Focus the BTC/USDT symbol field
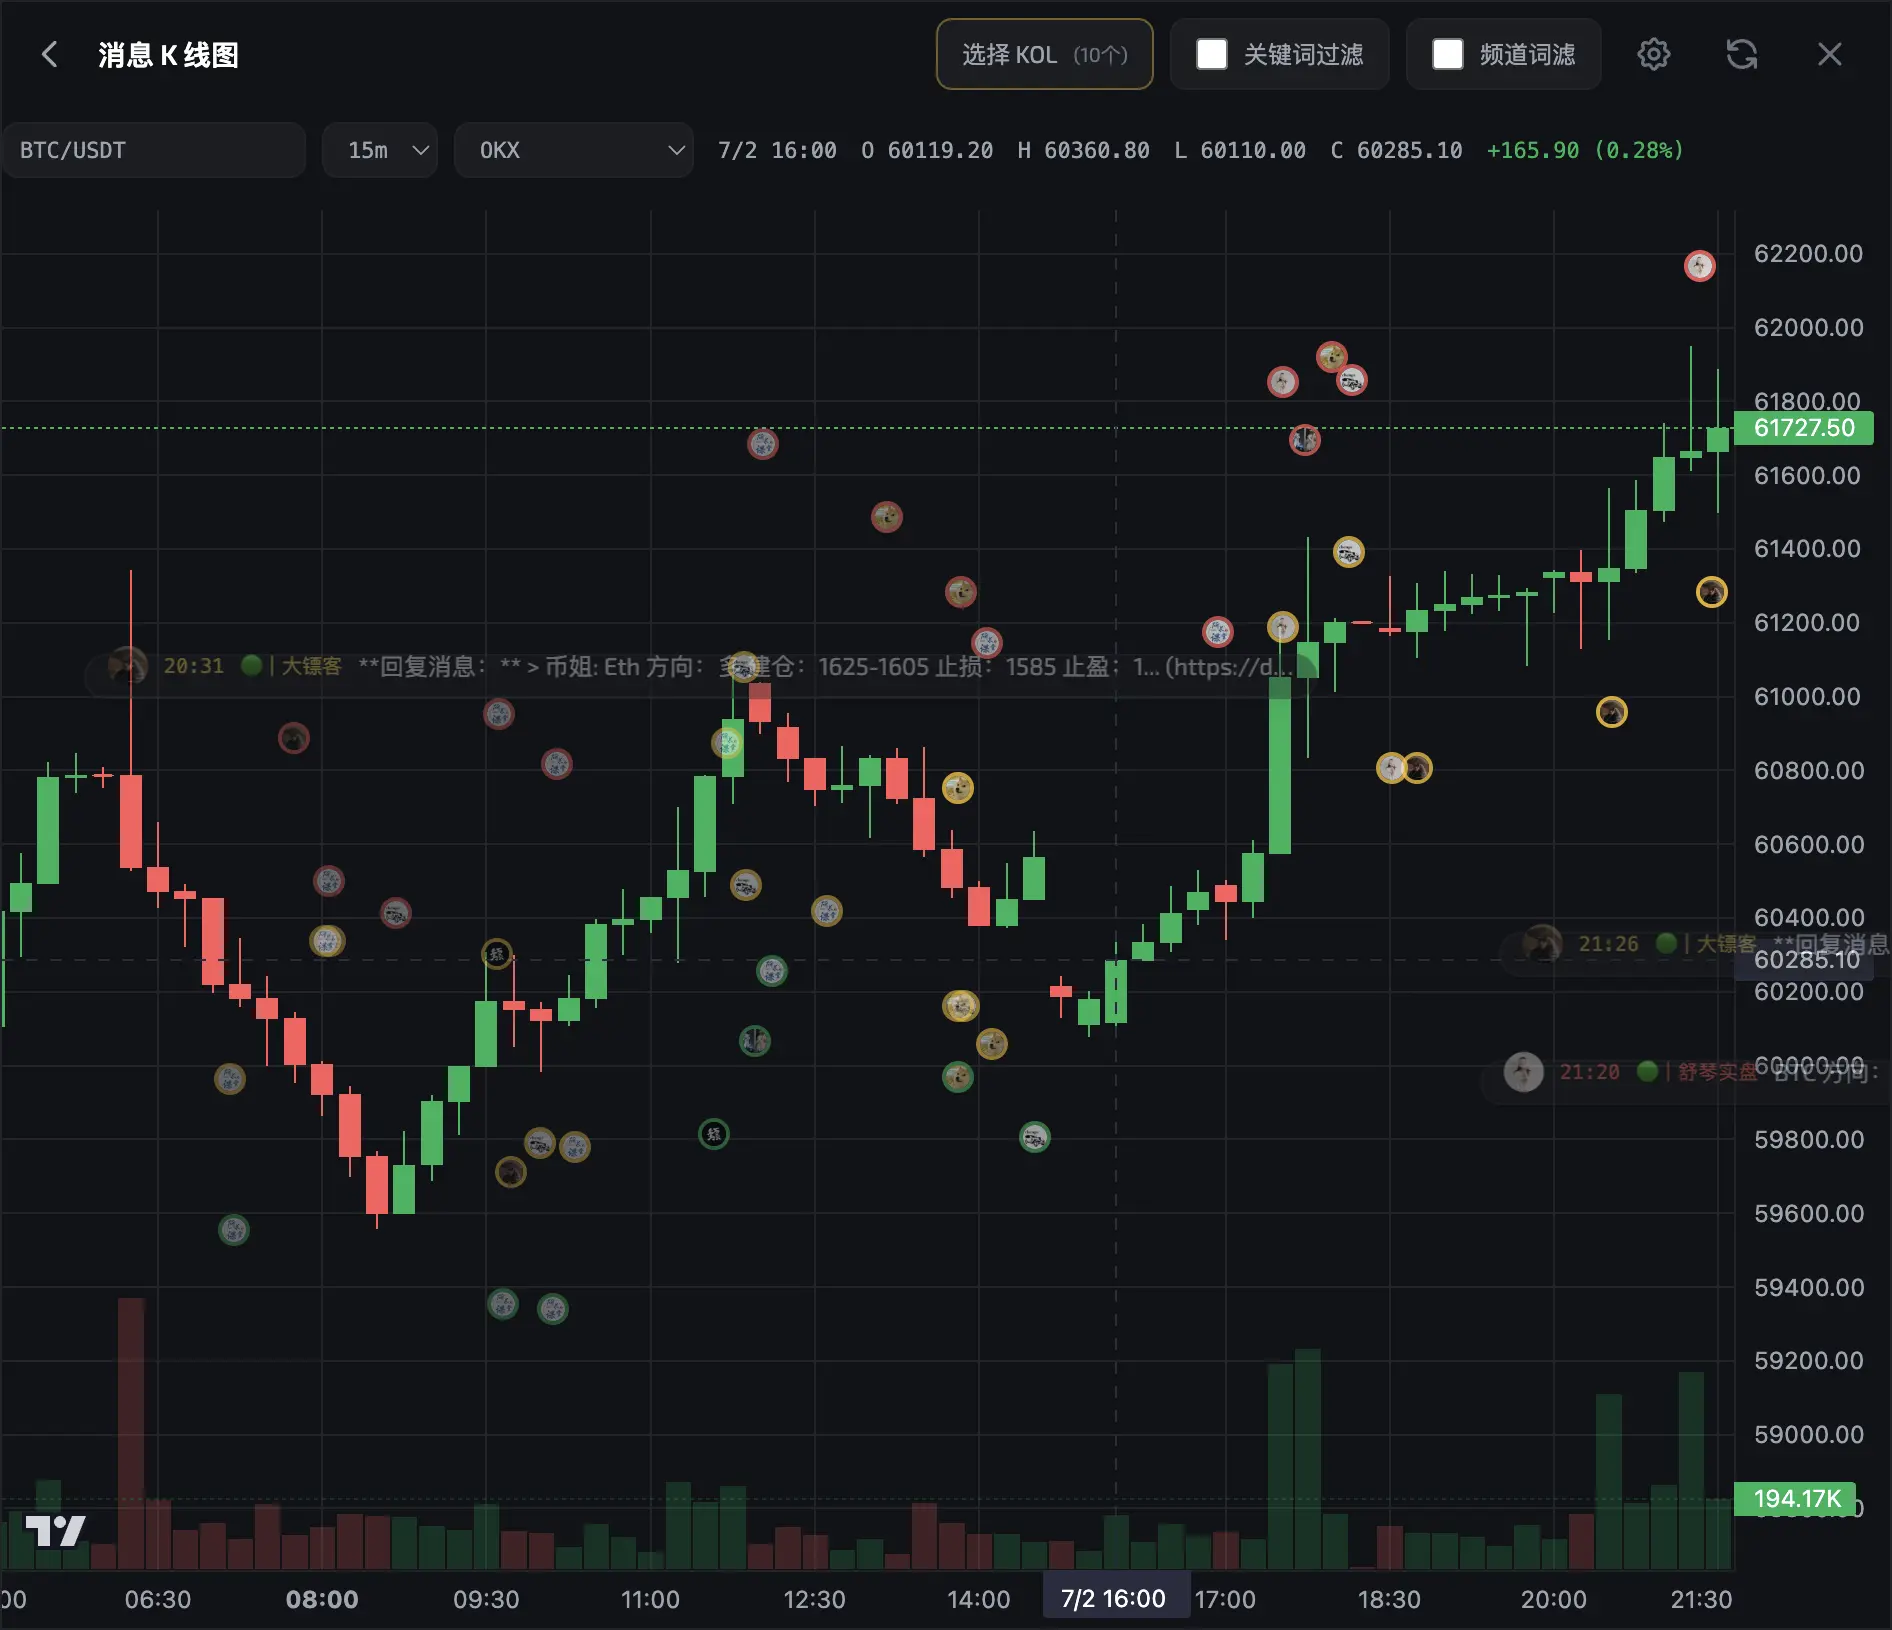Image resolution: width=1892 pixels, height=1630 pixels. (x=154, y=150)
